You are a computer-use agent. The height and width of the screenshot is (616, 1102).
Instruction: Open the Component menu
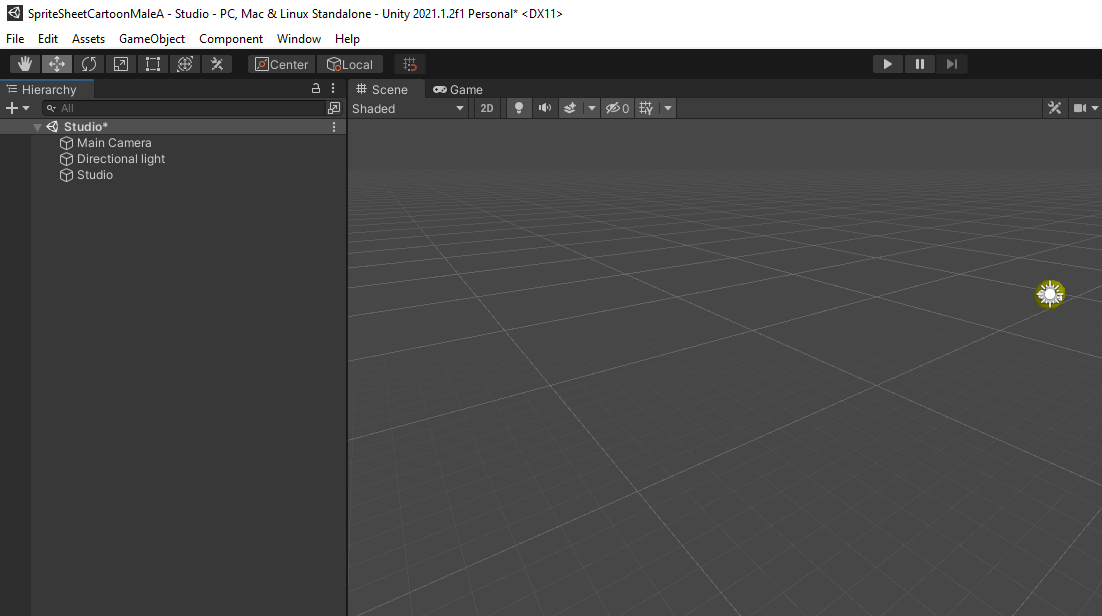[231, 39]
